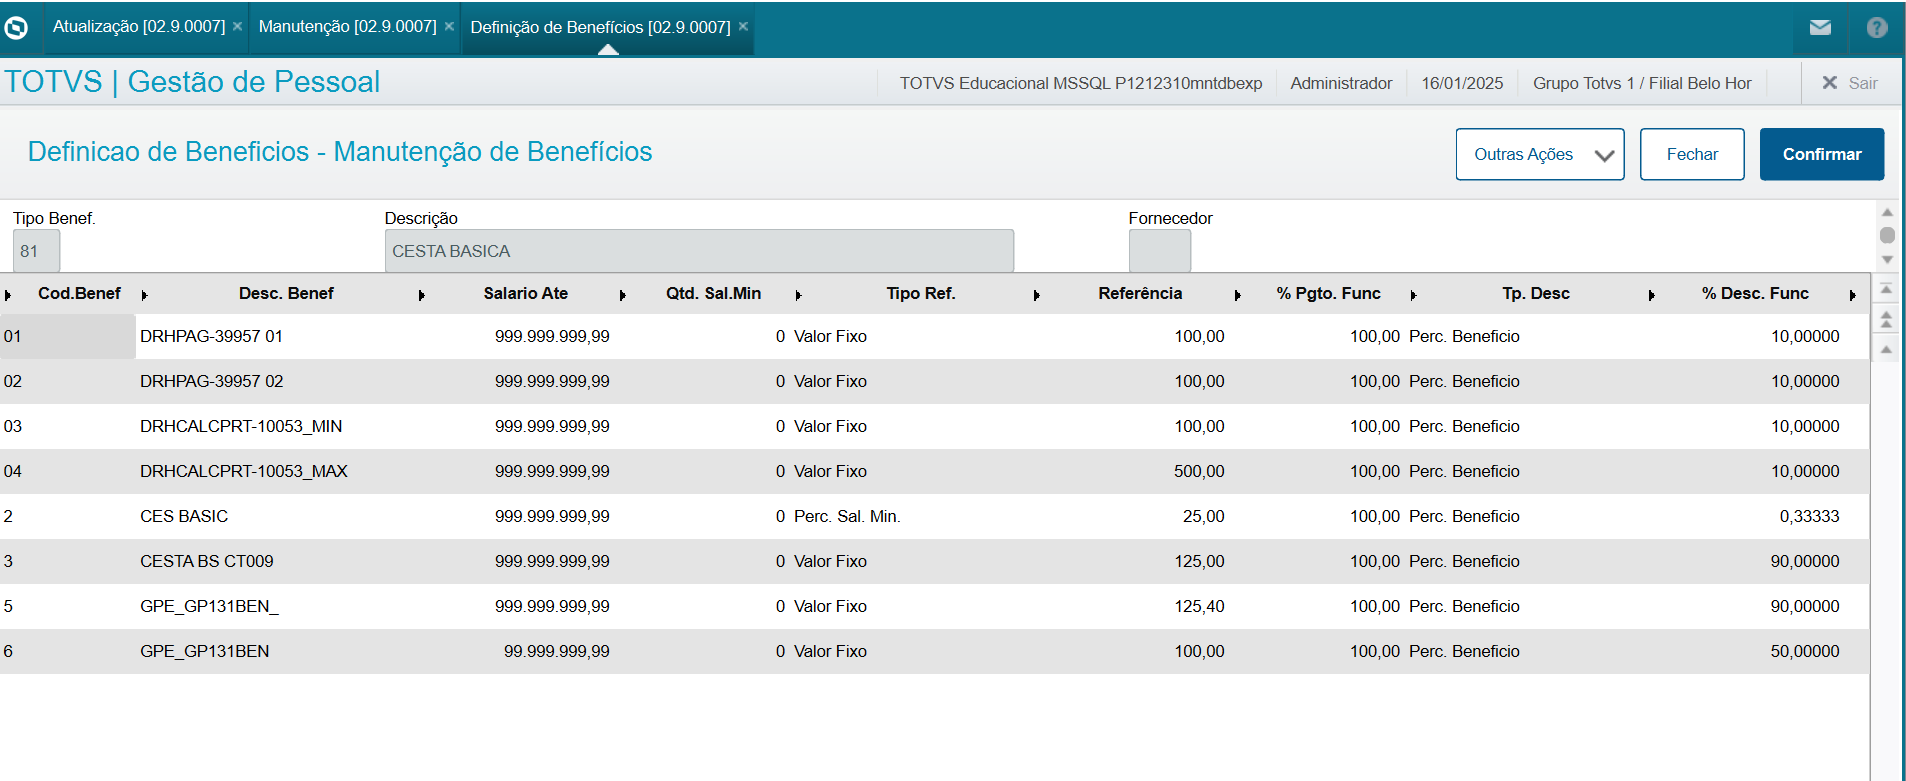The width and height of the screenshot is (1906, 781).
Task: Click the TOTVS logo icon
Action: tap(16, 27)
